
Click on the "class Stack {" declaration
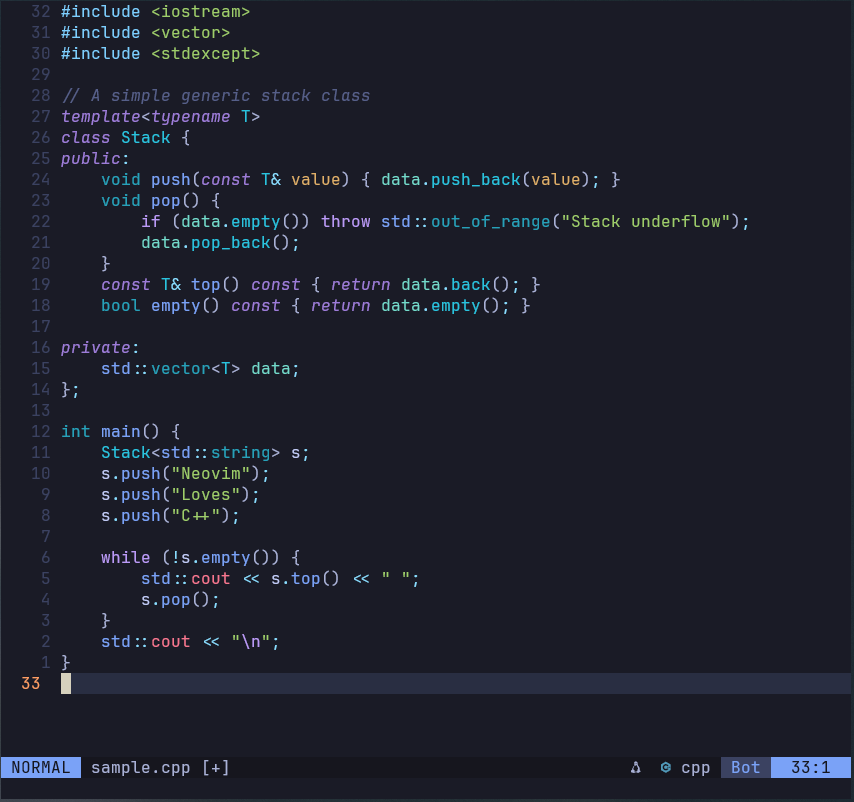click(x=125, y=138)
